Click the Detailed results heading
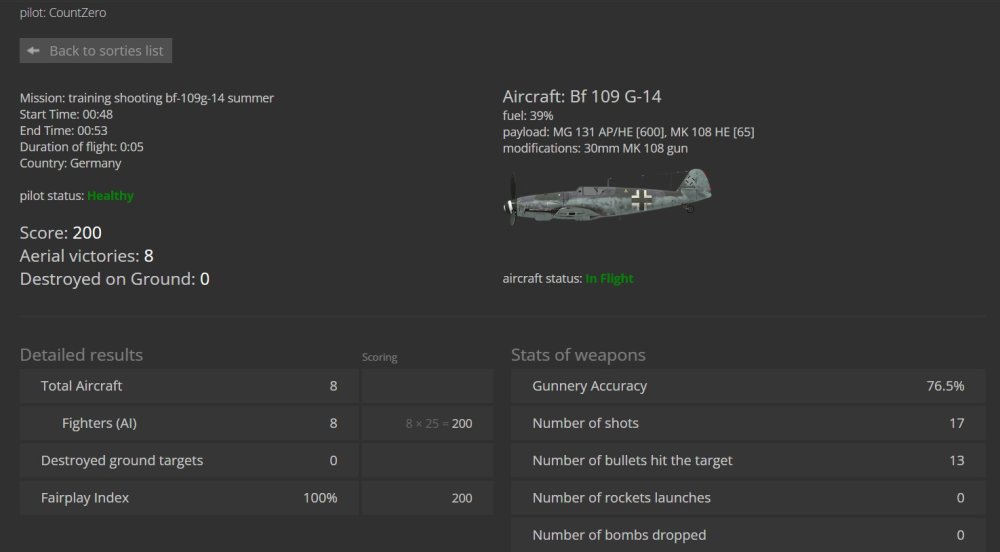1000x552 pixels. click(81, 355)
